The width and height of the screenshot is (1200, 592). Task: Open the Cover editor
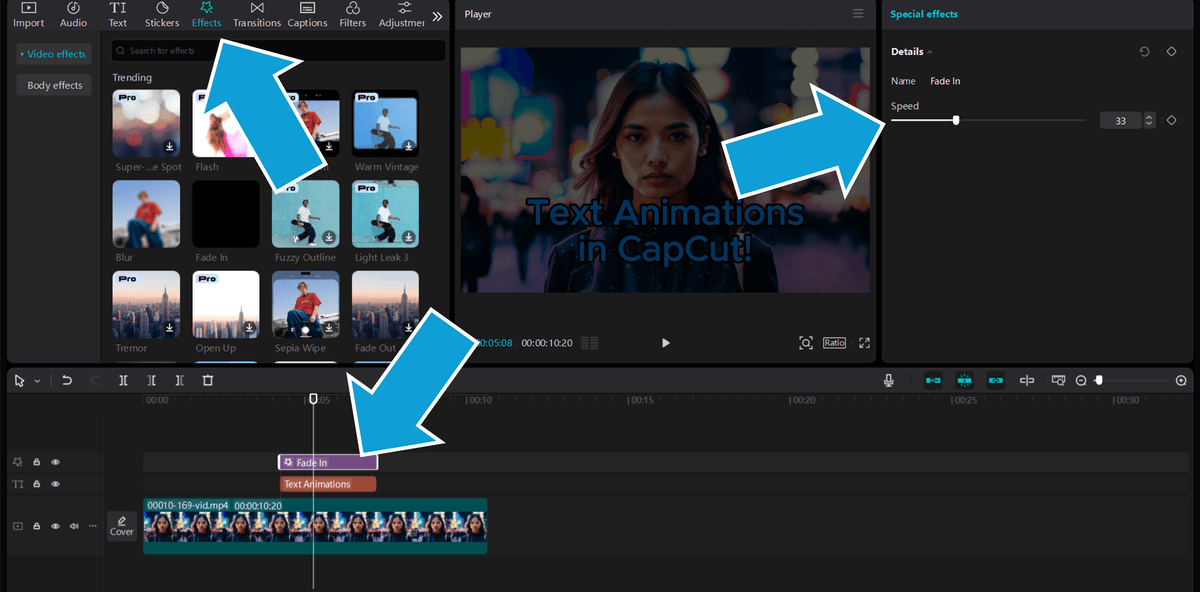pos(122,525)
